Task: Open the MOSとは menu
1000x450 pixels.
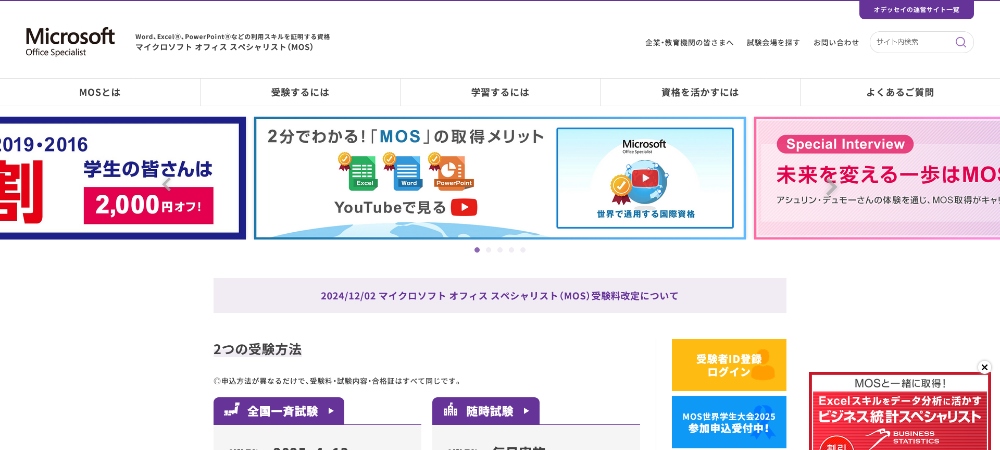Action: [x=100, y=92]
